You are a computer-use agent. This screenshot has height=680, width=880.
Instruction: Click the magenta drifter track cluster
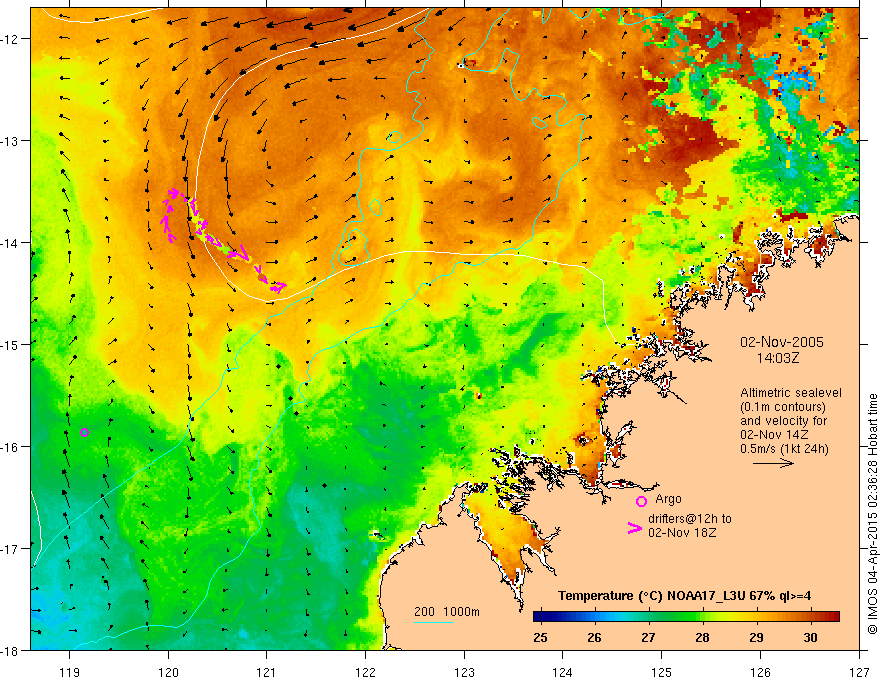223,241
